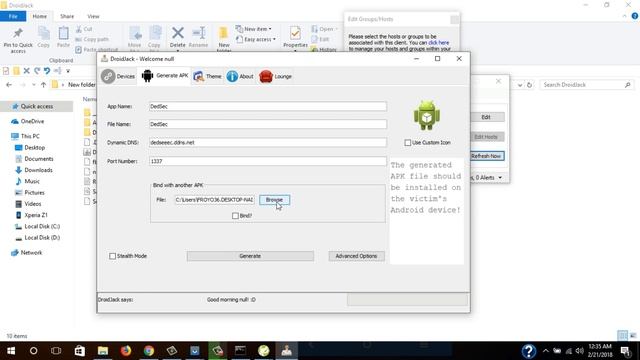Viewport: 640px width, 360px height.
Task: Select Pictures in the navigation pane
Action: tap(34, 193)
